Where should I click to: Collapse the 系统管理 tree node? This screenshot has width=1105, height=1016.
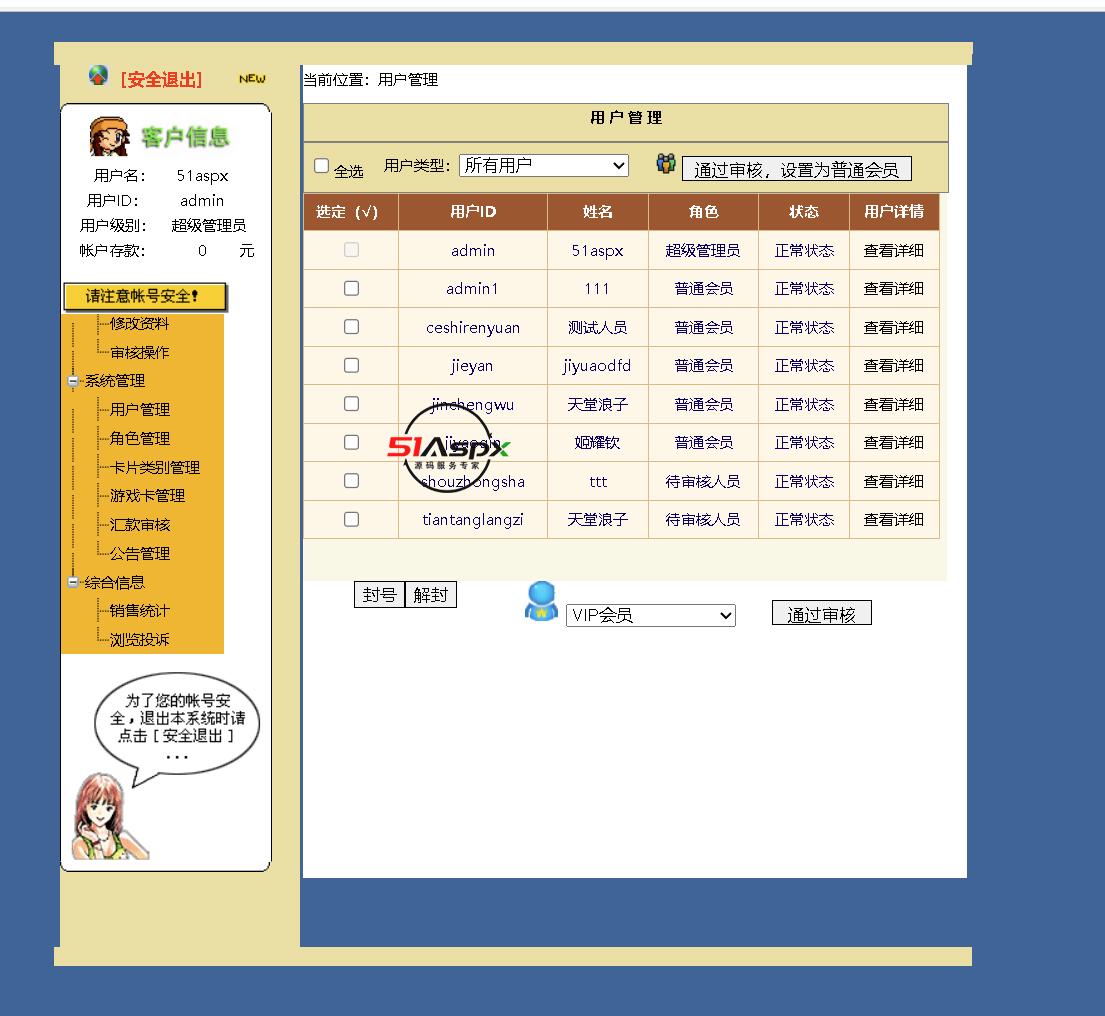73,381
